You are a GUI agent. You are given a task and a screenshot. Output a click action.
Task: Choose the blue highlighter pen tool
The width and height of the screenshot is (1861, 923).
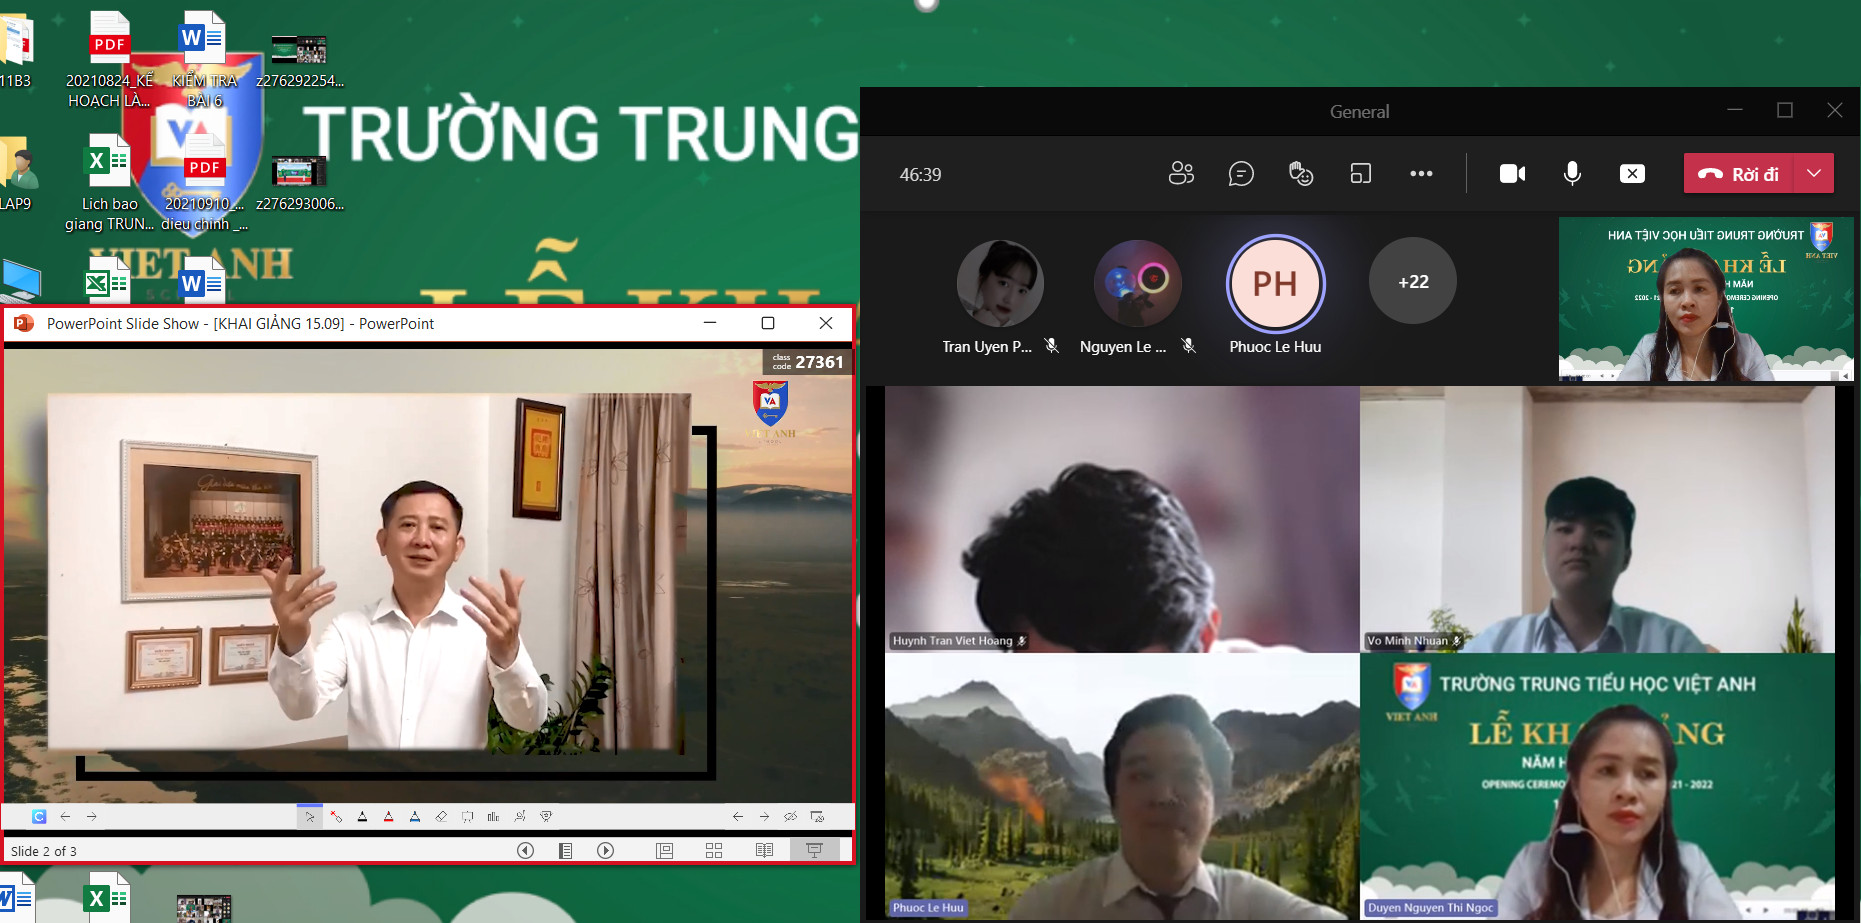point(415,816)
